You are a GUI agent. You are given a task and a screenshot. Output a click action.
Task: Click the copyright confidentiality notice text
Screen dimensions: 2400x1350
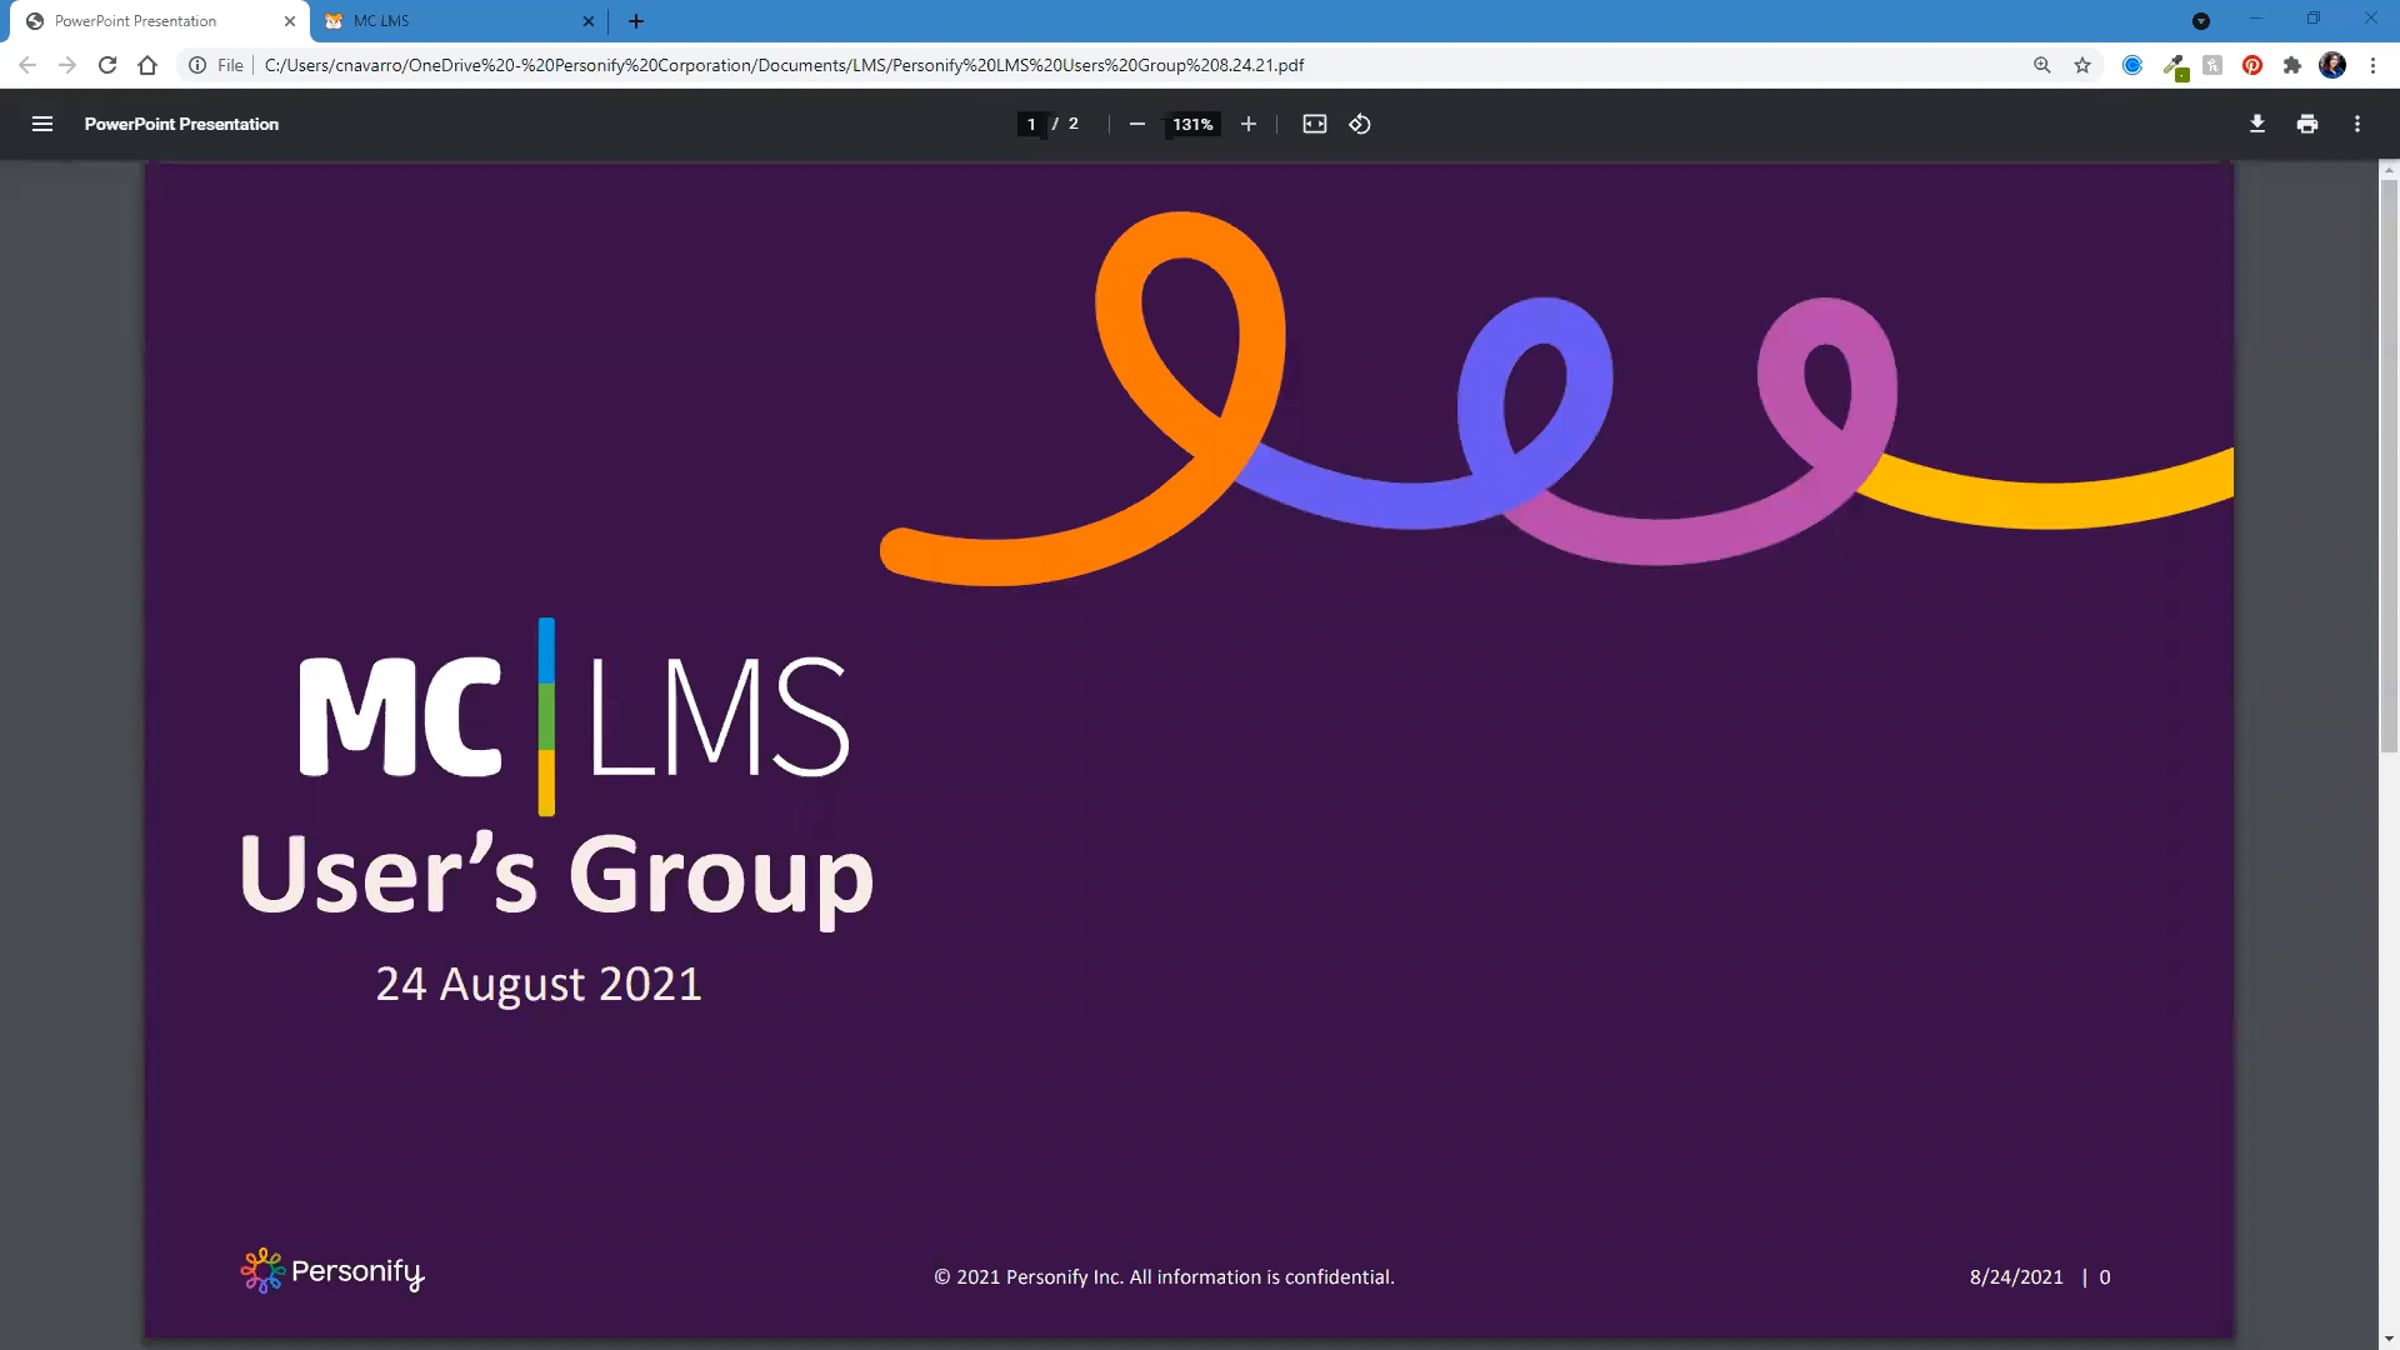pyautogui.click(x=1164, y=1277)
